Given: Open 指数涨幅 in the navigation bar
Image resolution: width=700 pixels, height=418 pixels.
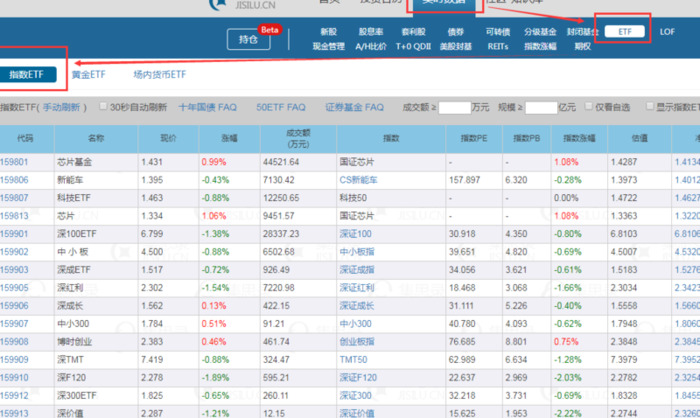Looking at the screenshot, I should (540, 46).
